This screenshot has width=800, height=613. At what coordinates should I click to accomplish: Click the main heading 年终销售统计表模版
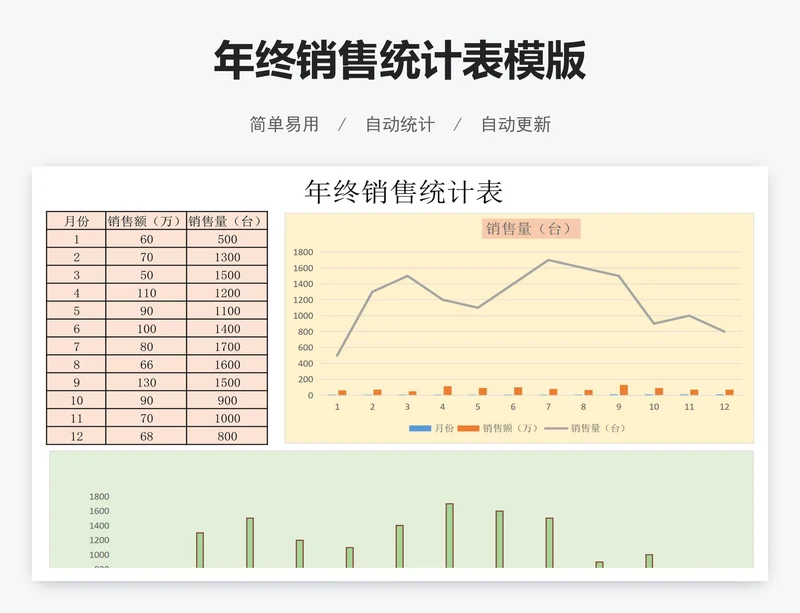pos(399,61)
